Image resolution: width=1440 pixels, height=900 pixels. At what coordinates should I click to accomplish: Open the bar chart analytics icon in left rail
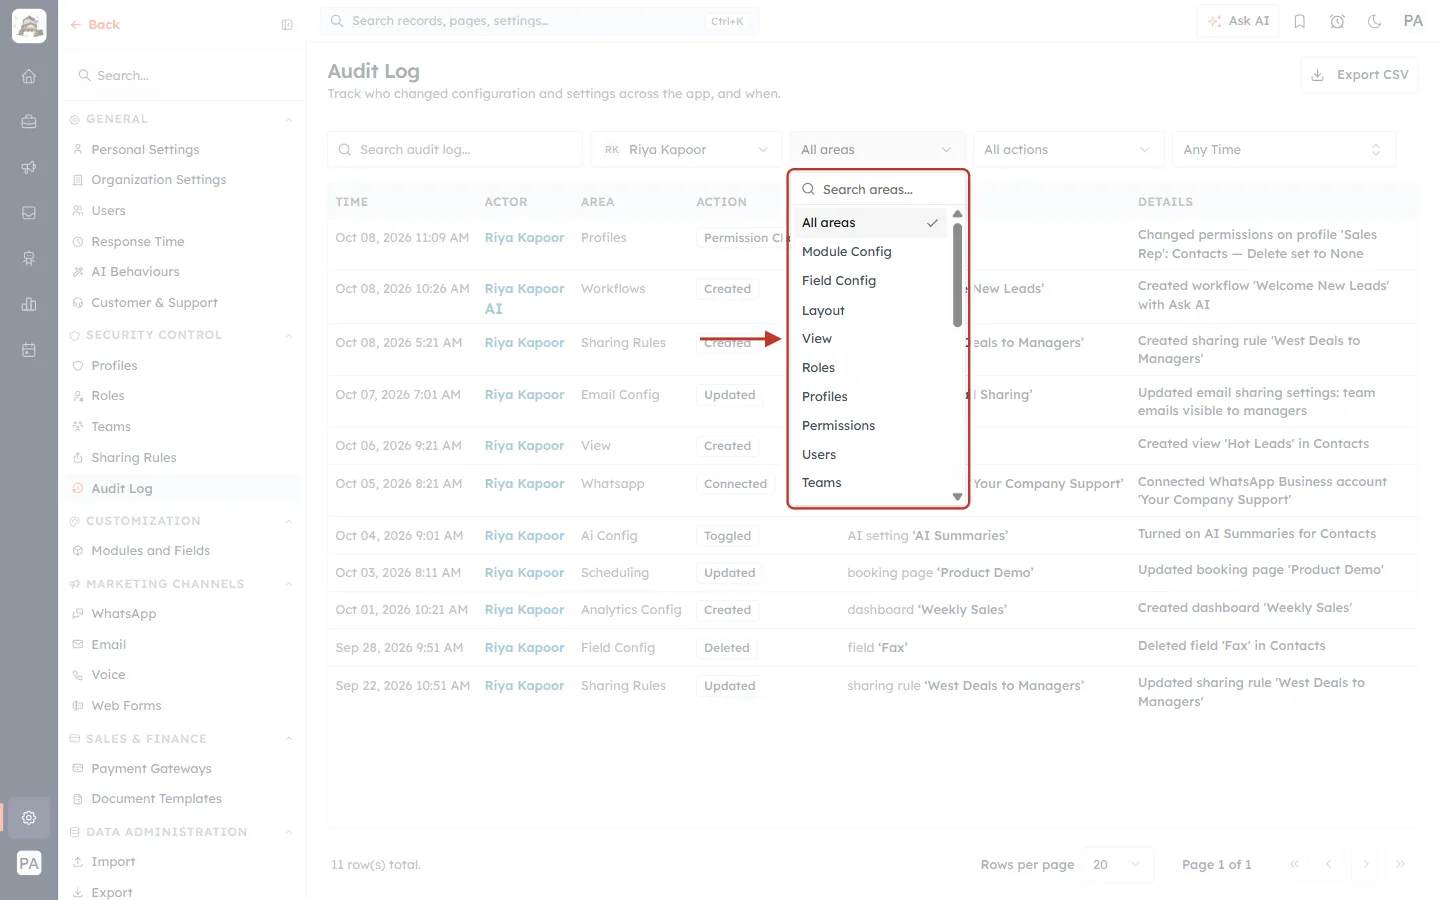tap(29, 304)
